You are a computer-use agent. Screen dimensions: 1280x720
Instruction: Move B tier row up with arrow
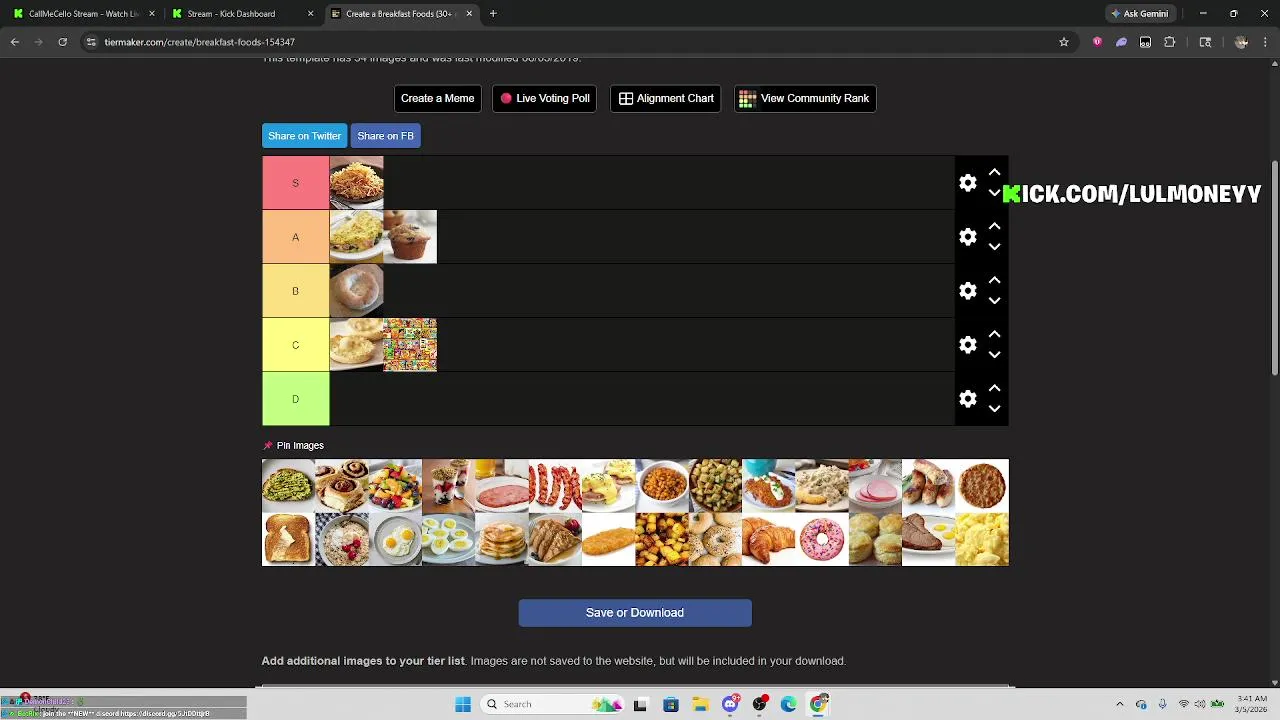(994, 281)
